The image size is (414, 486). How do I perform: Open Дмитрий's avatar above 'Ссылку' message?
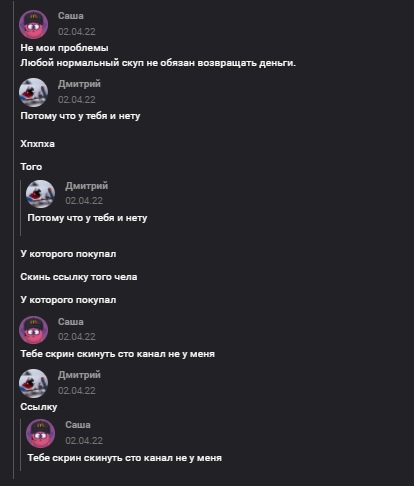click(x=33, y=383)
